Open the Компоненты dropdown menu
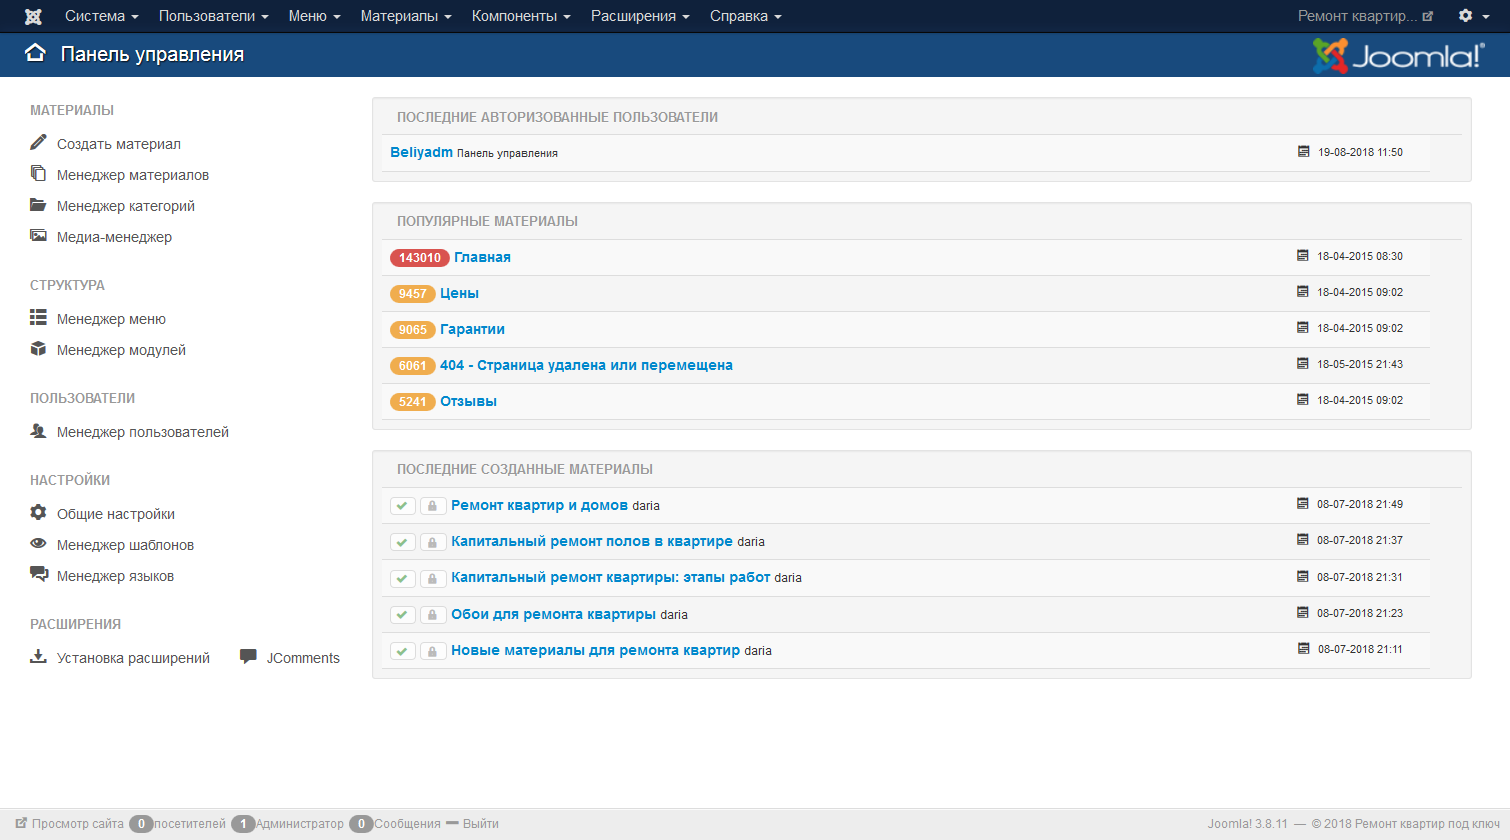This screenshot has width=1510, height=840. [521, 16]
